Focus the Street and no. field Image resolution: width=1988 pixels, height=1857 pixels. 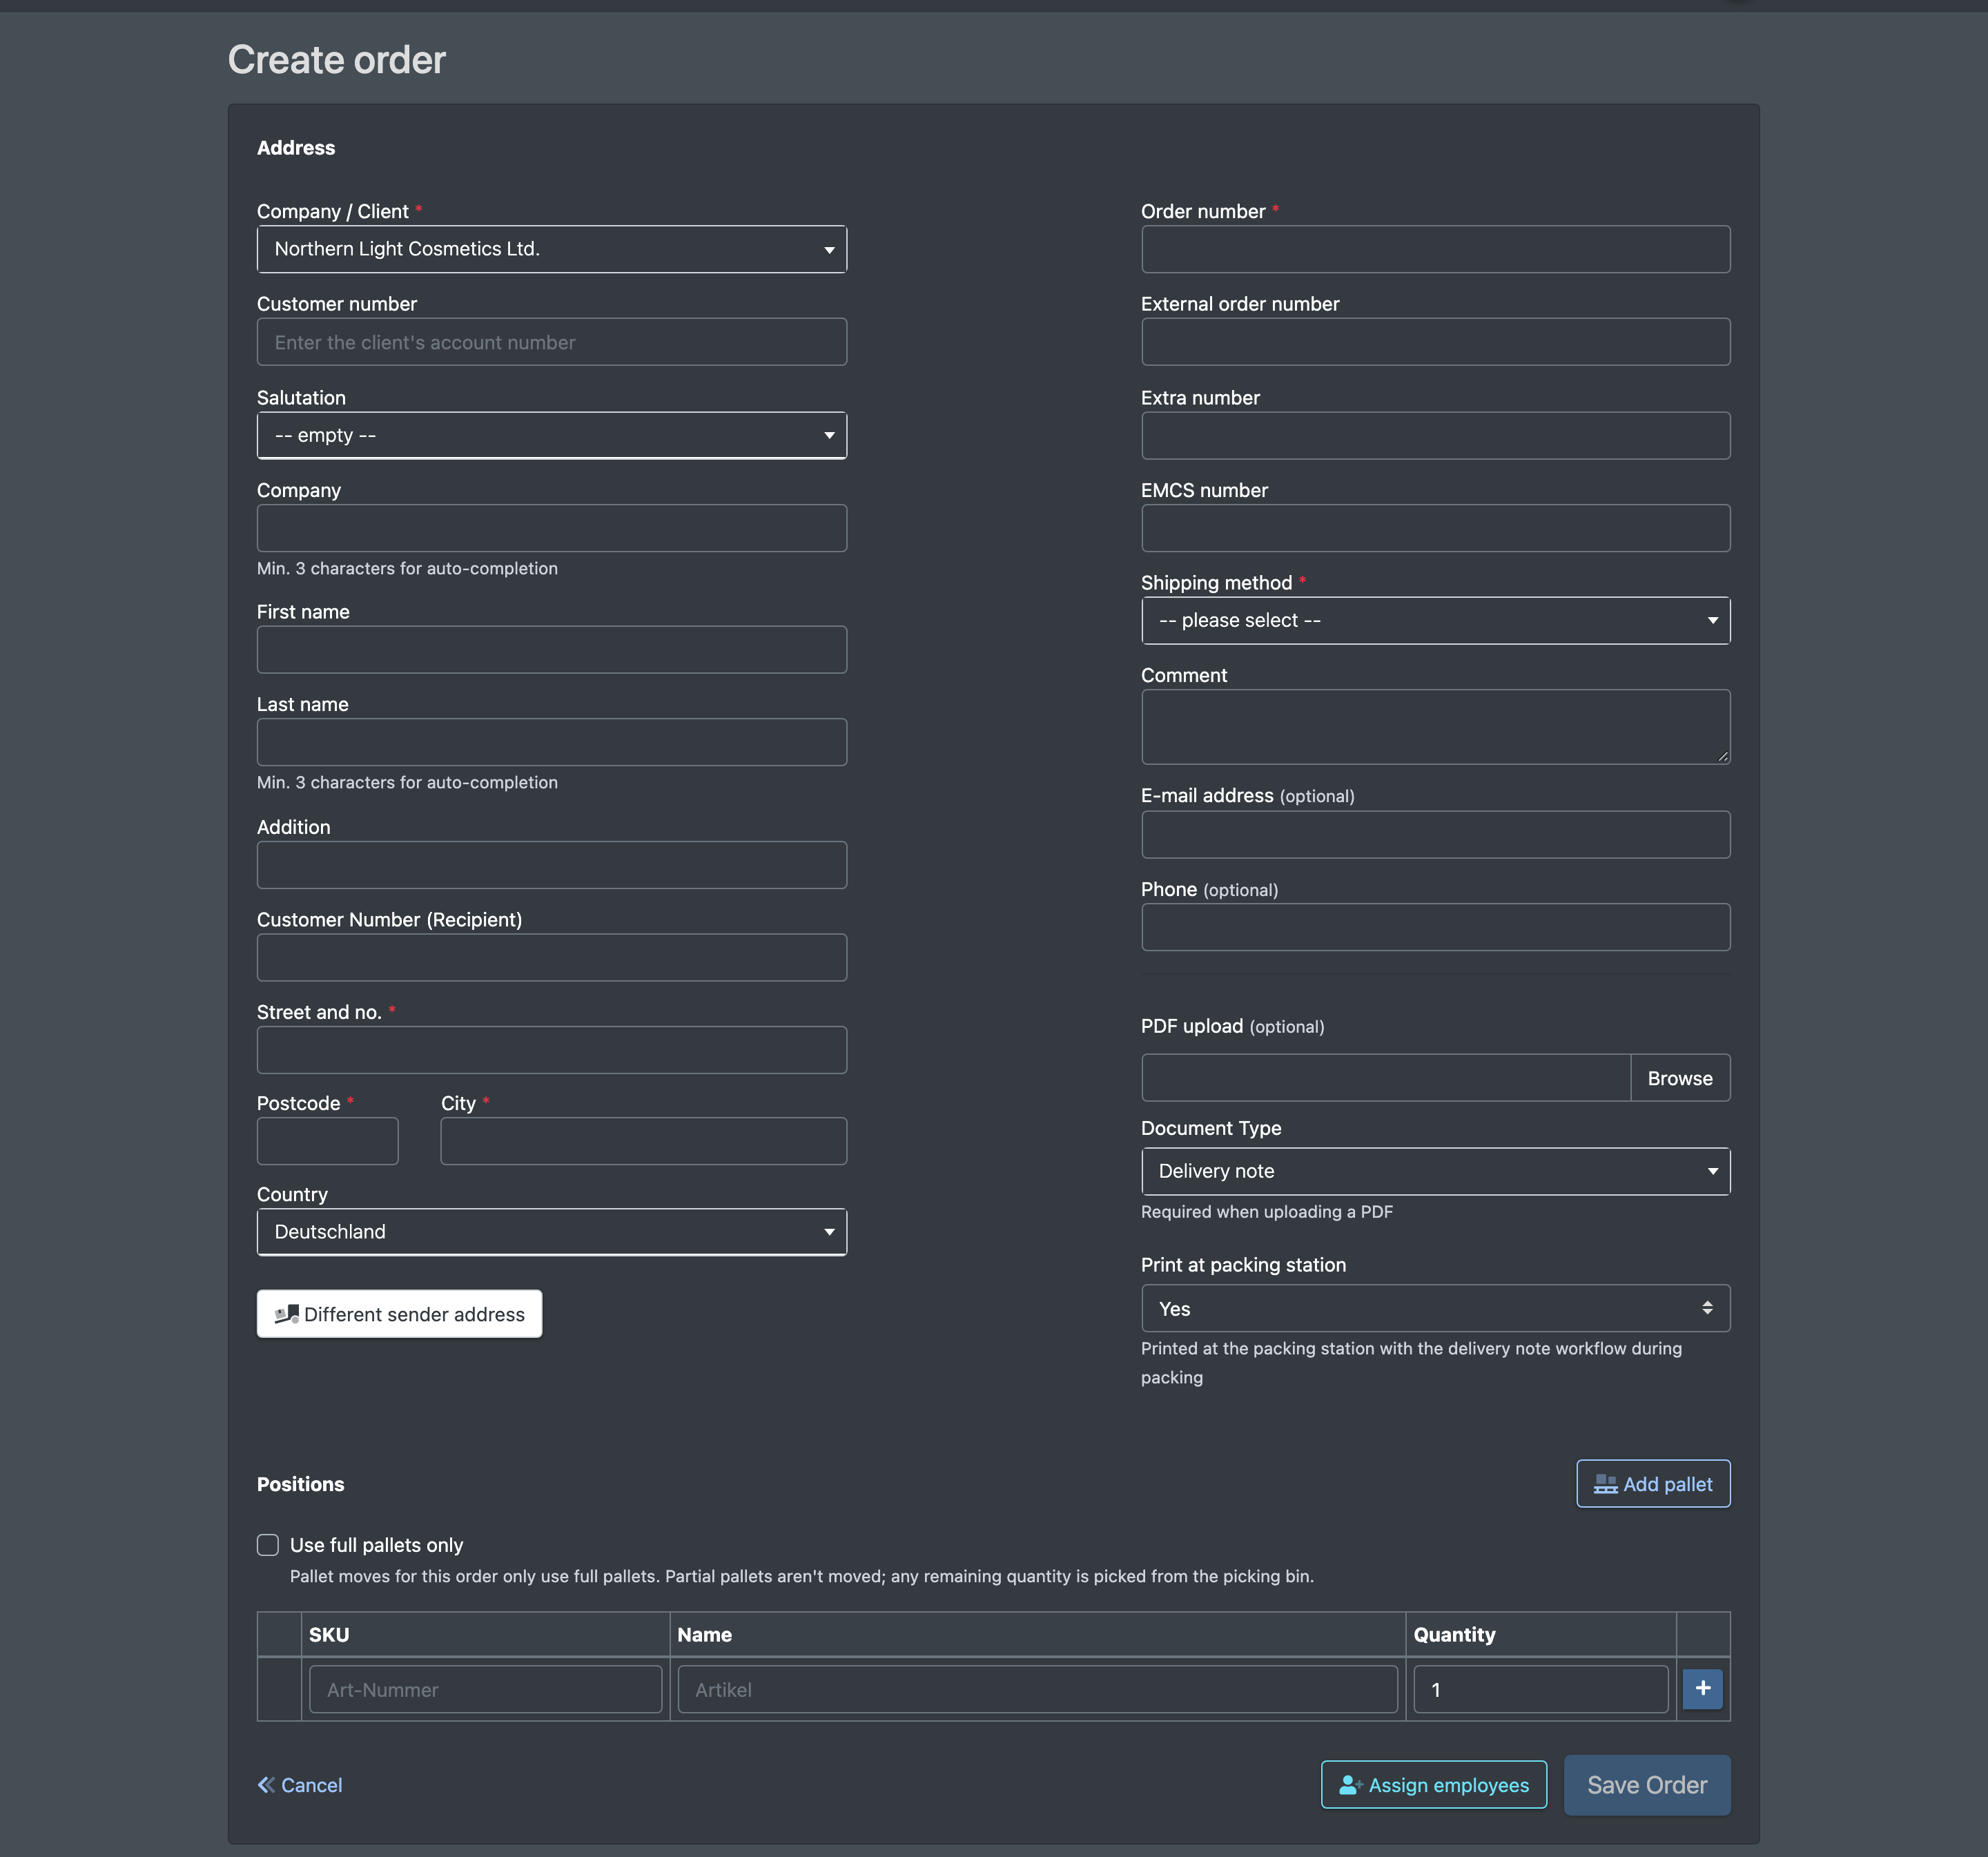click(551, 1050)
